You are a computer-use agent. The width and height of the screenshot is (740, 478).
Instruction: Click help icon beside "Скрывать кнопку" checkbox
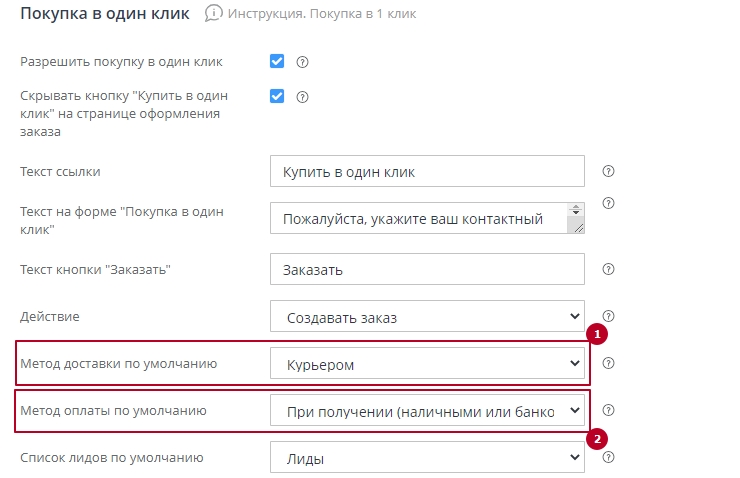pos(302,97)
